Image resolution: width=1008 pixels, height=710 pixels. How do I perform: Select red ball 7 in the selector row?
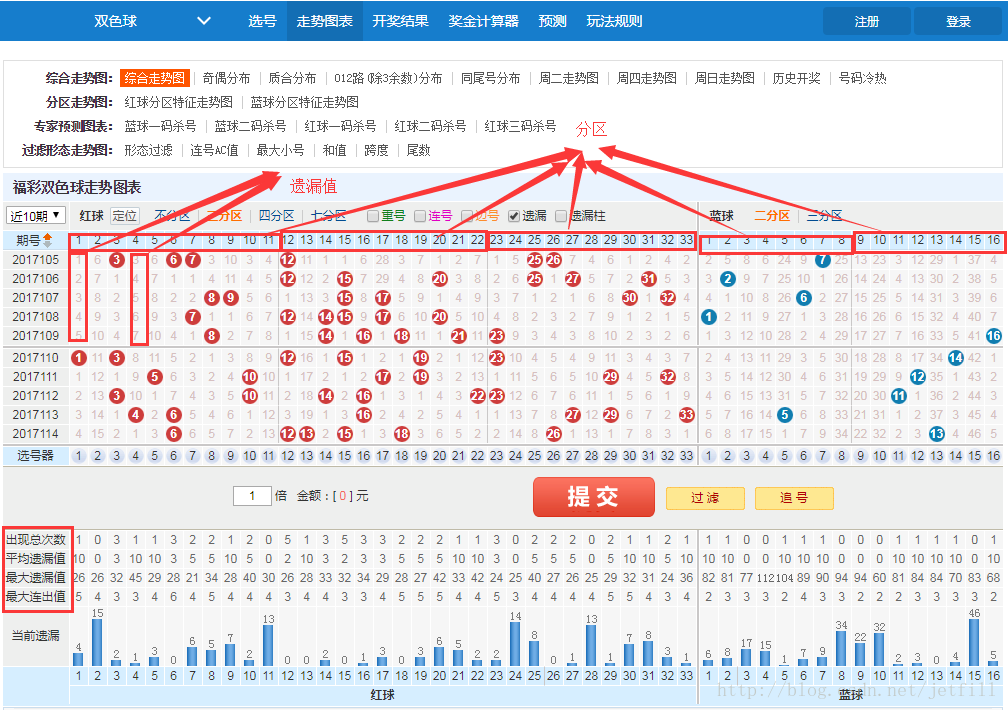tap(193, 456)
